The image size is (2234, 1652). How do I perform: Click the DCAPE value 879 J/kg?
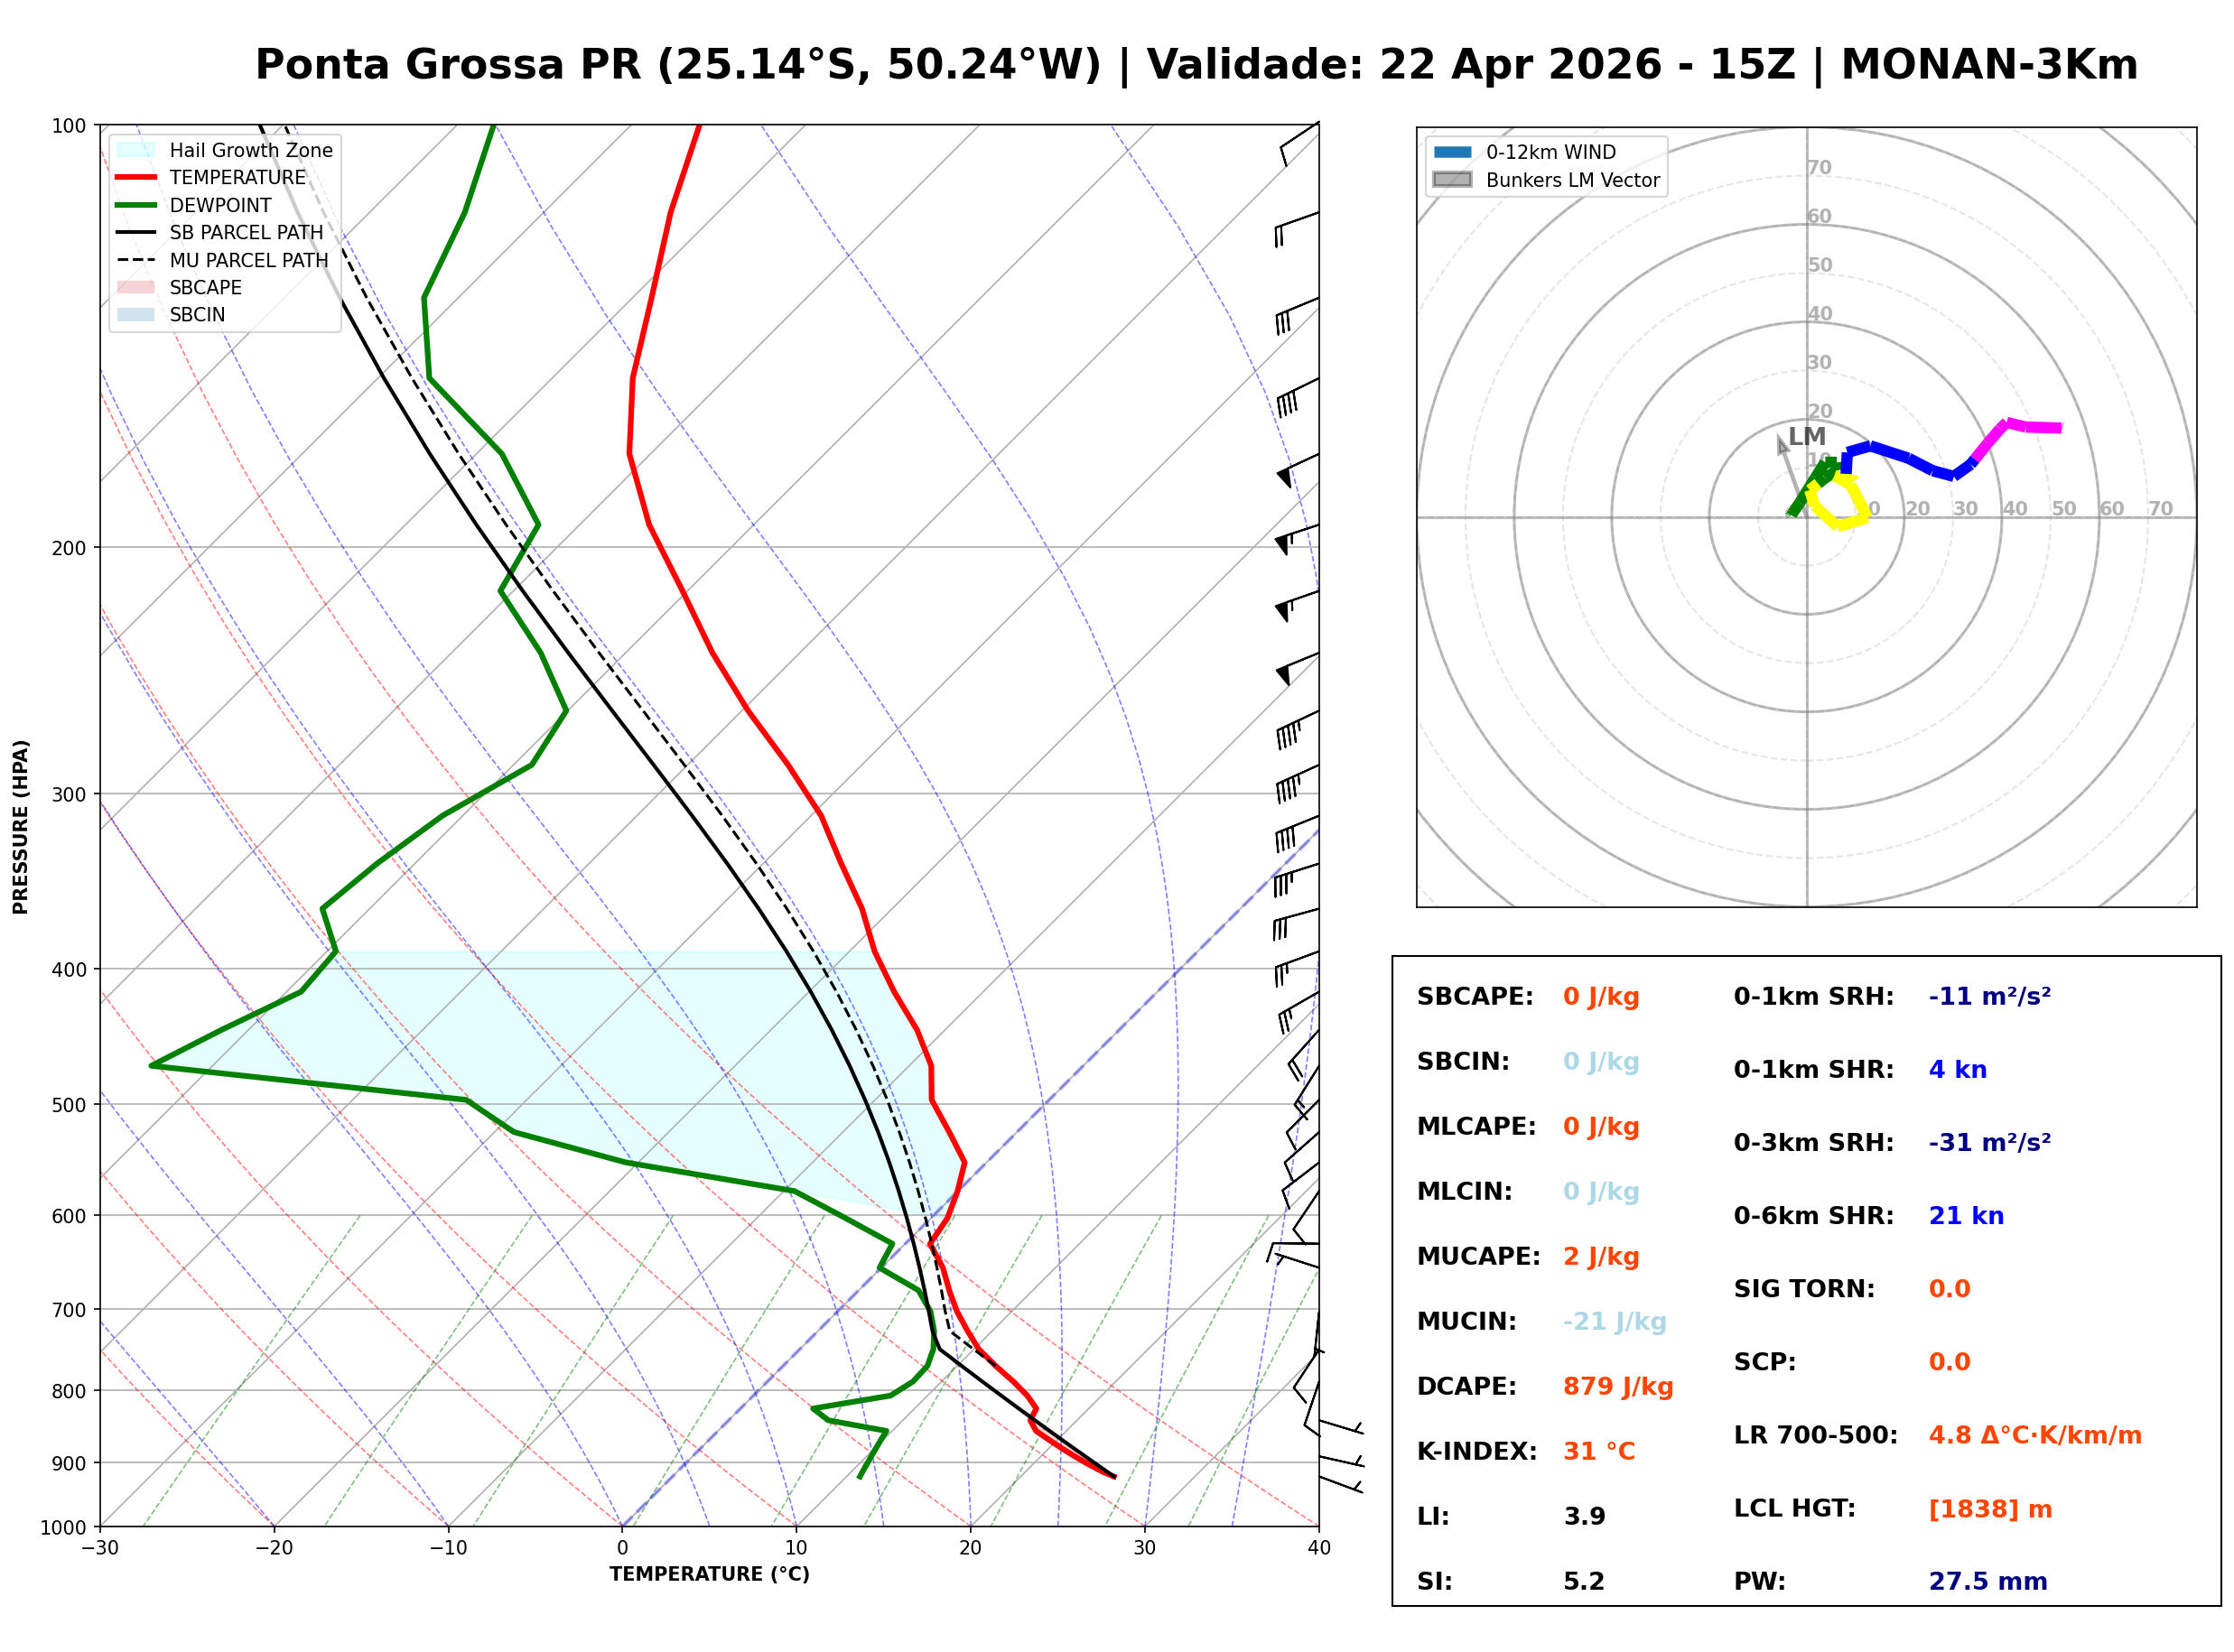pos(1619,1387)
